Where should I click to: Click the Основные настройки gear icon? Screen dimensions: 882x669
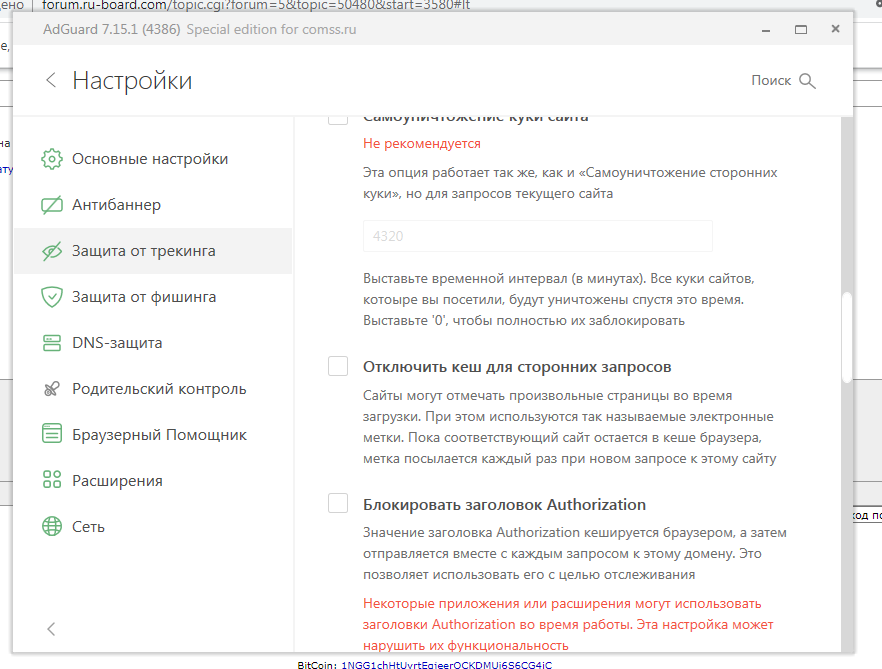coord(52,159)
